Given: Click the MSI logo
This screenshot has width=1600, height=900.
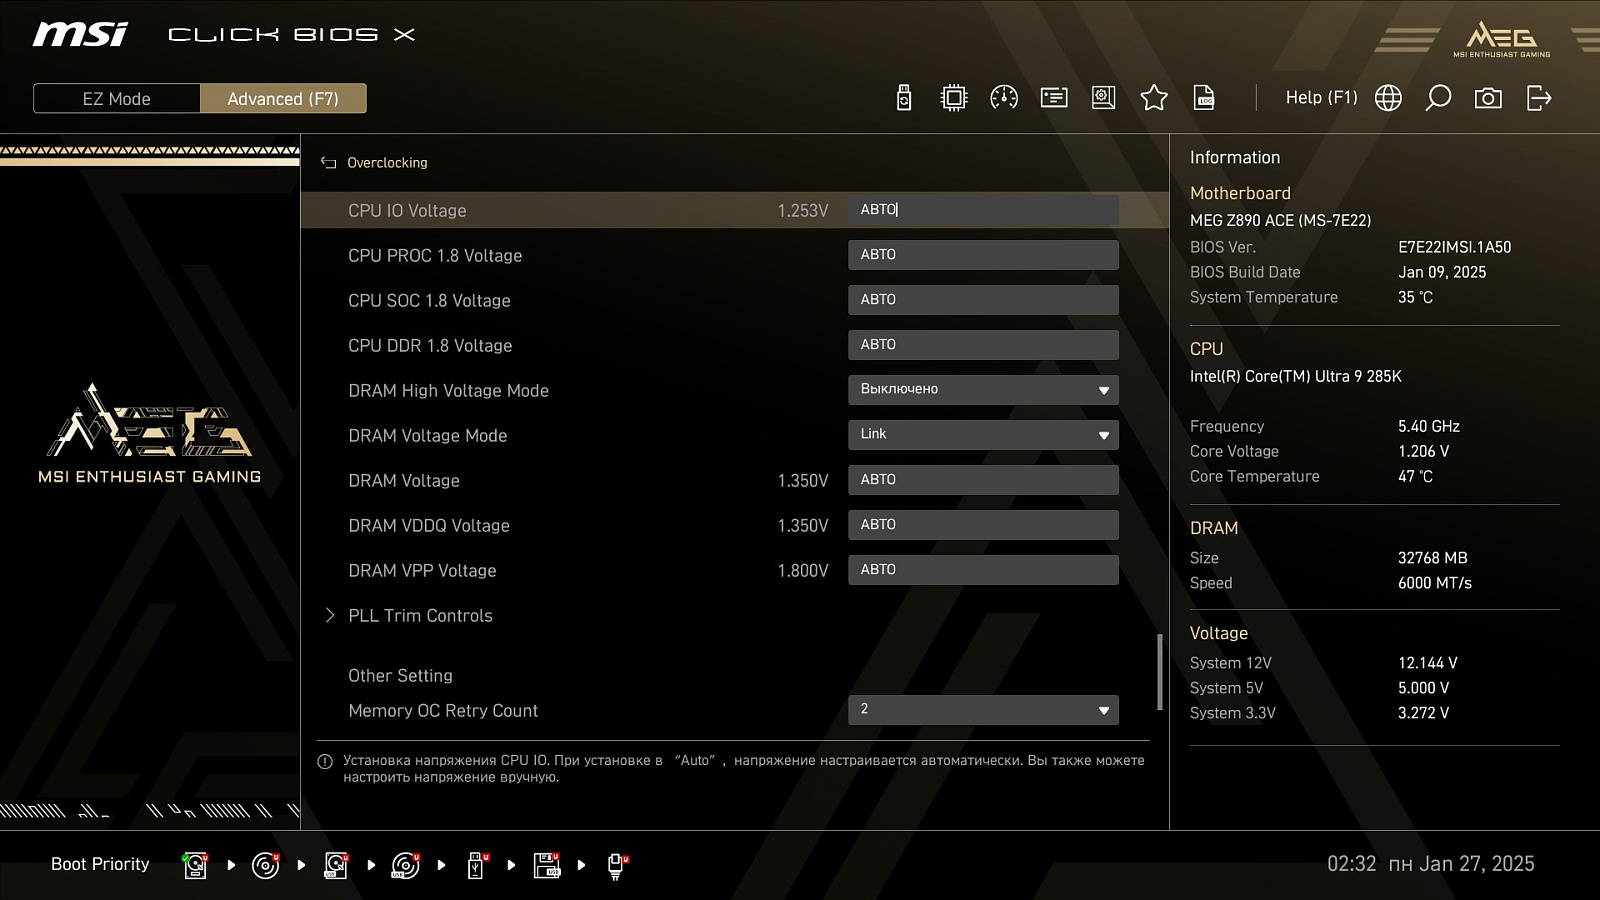Looking at the screenshot, I should tap(80, 35).
